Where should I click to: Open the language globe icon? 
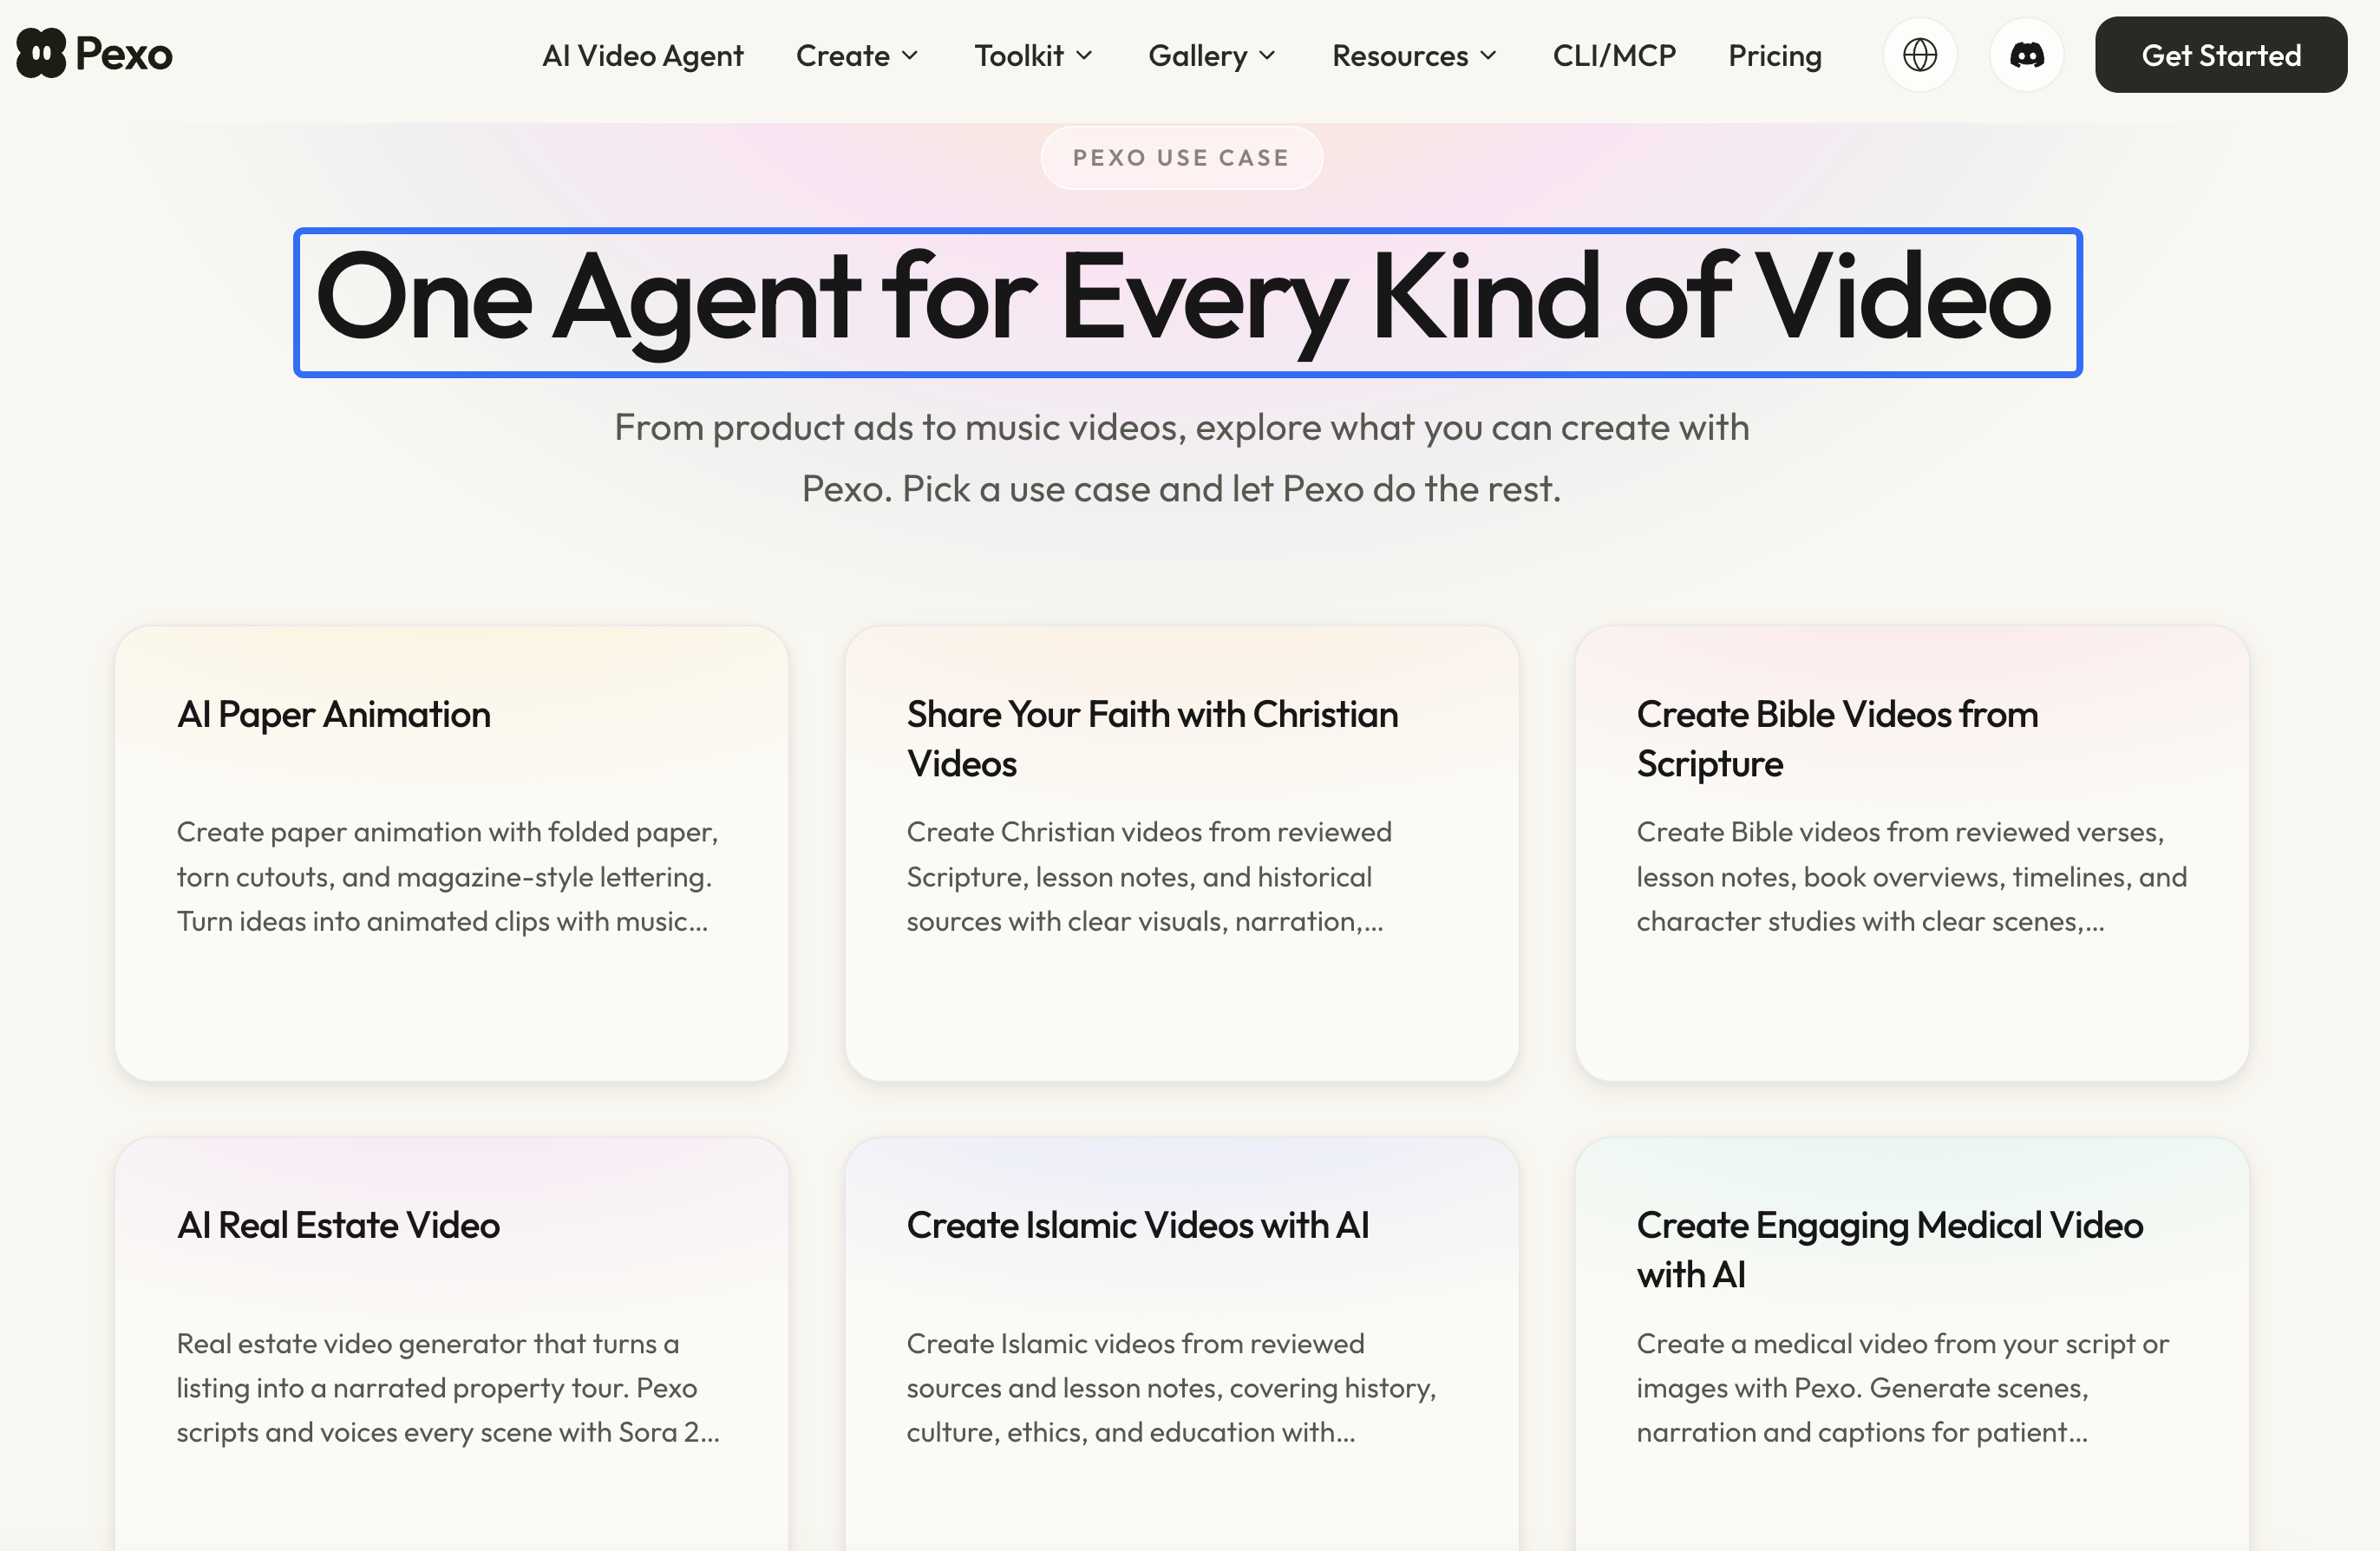pos(1919,55)
